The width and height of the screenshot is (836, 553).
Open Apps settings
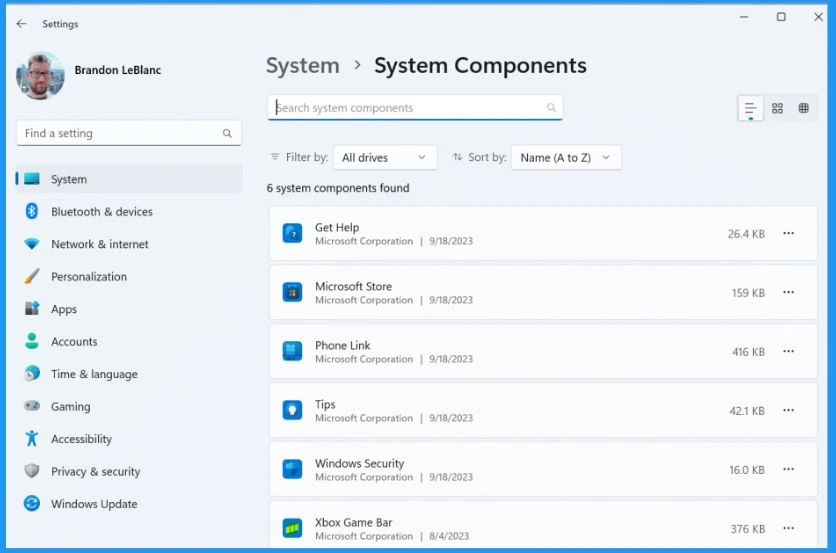(x=128, y=309)
